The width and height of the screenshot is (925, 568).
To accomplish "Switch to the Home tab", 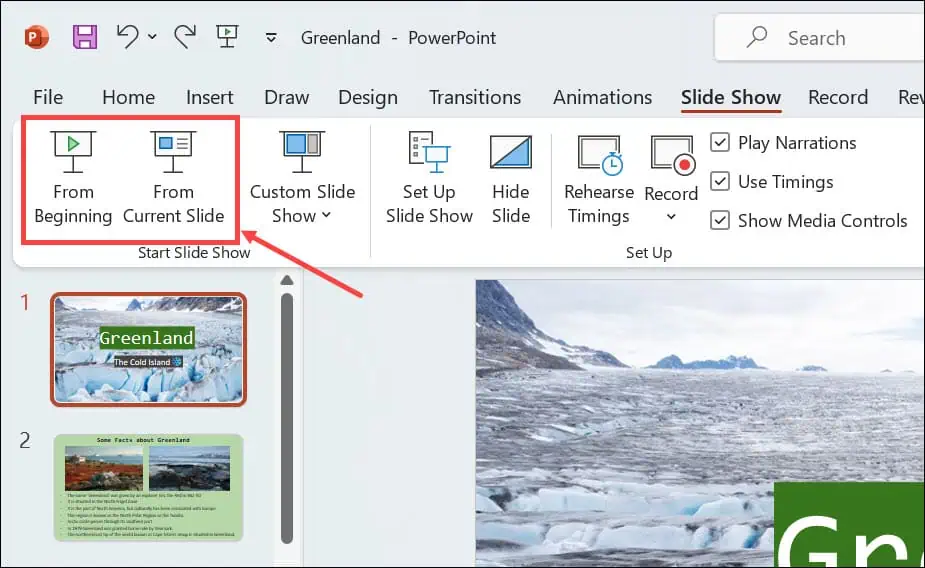I will (x=129, y=97).
